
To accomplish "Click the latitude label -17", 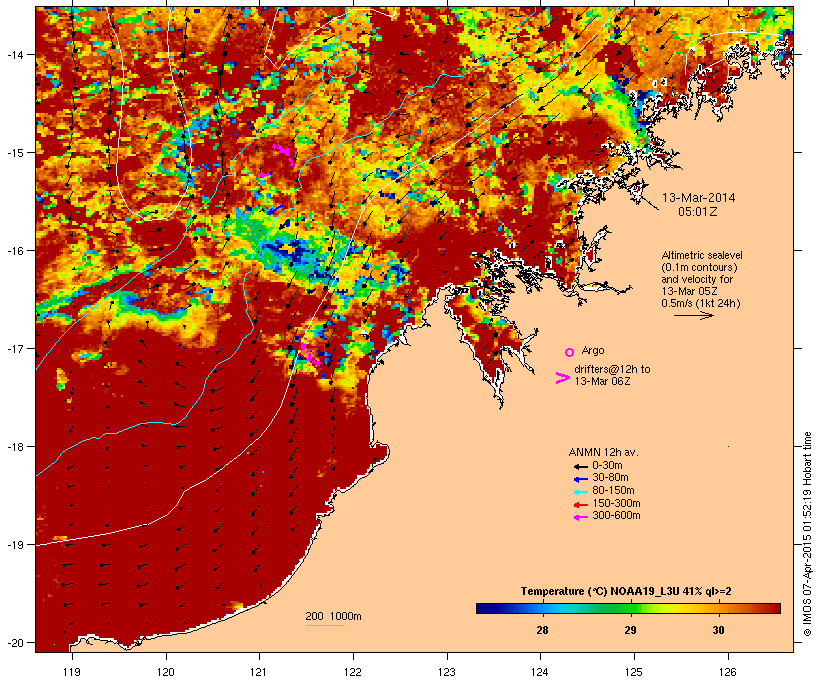I will coord(14,348).
